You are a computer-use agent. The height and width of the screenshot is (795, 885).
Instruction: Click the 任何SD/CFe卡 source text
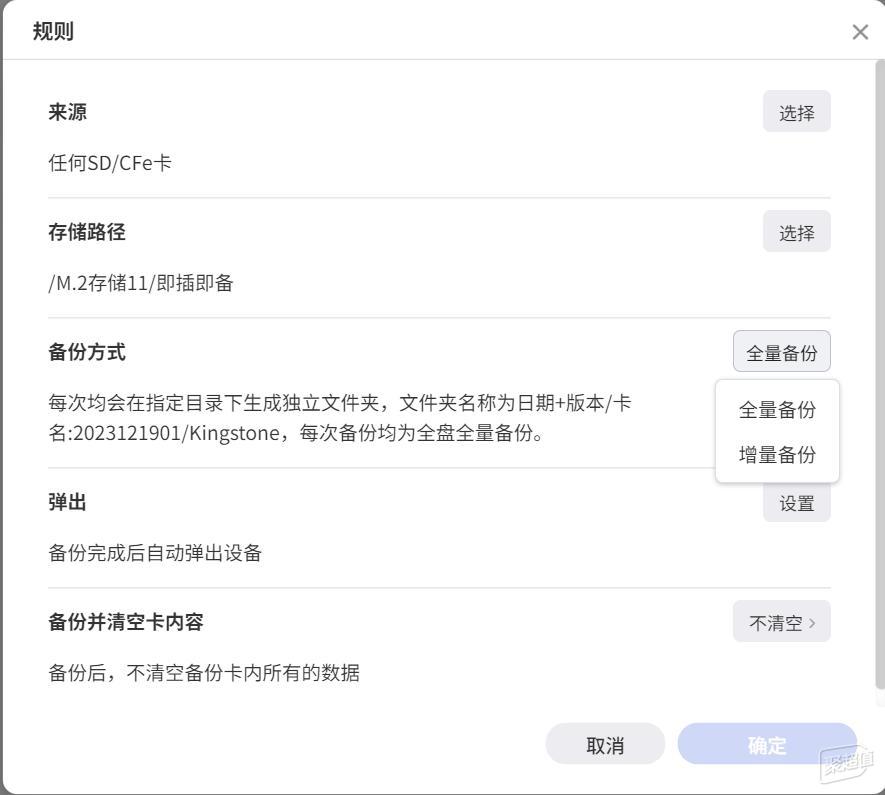(x=110, y=164)
